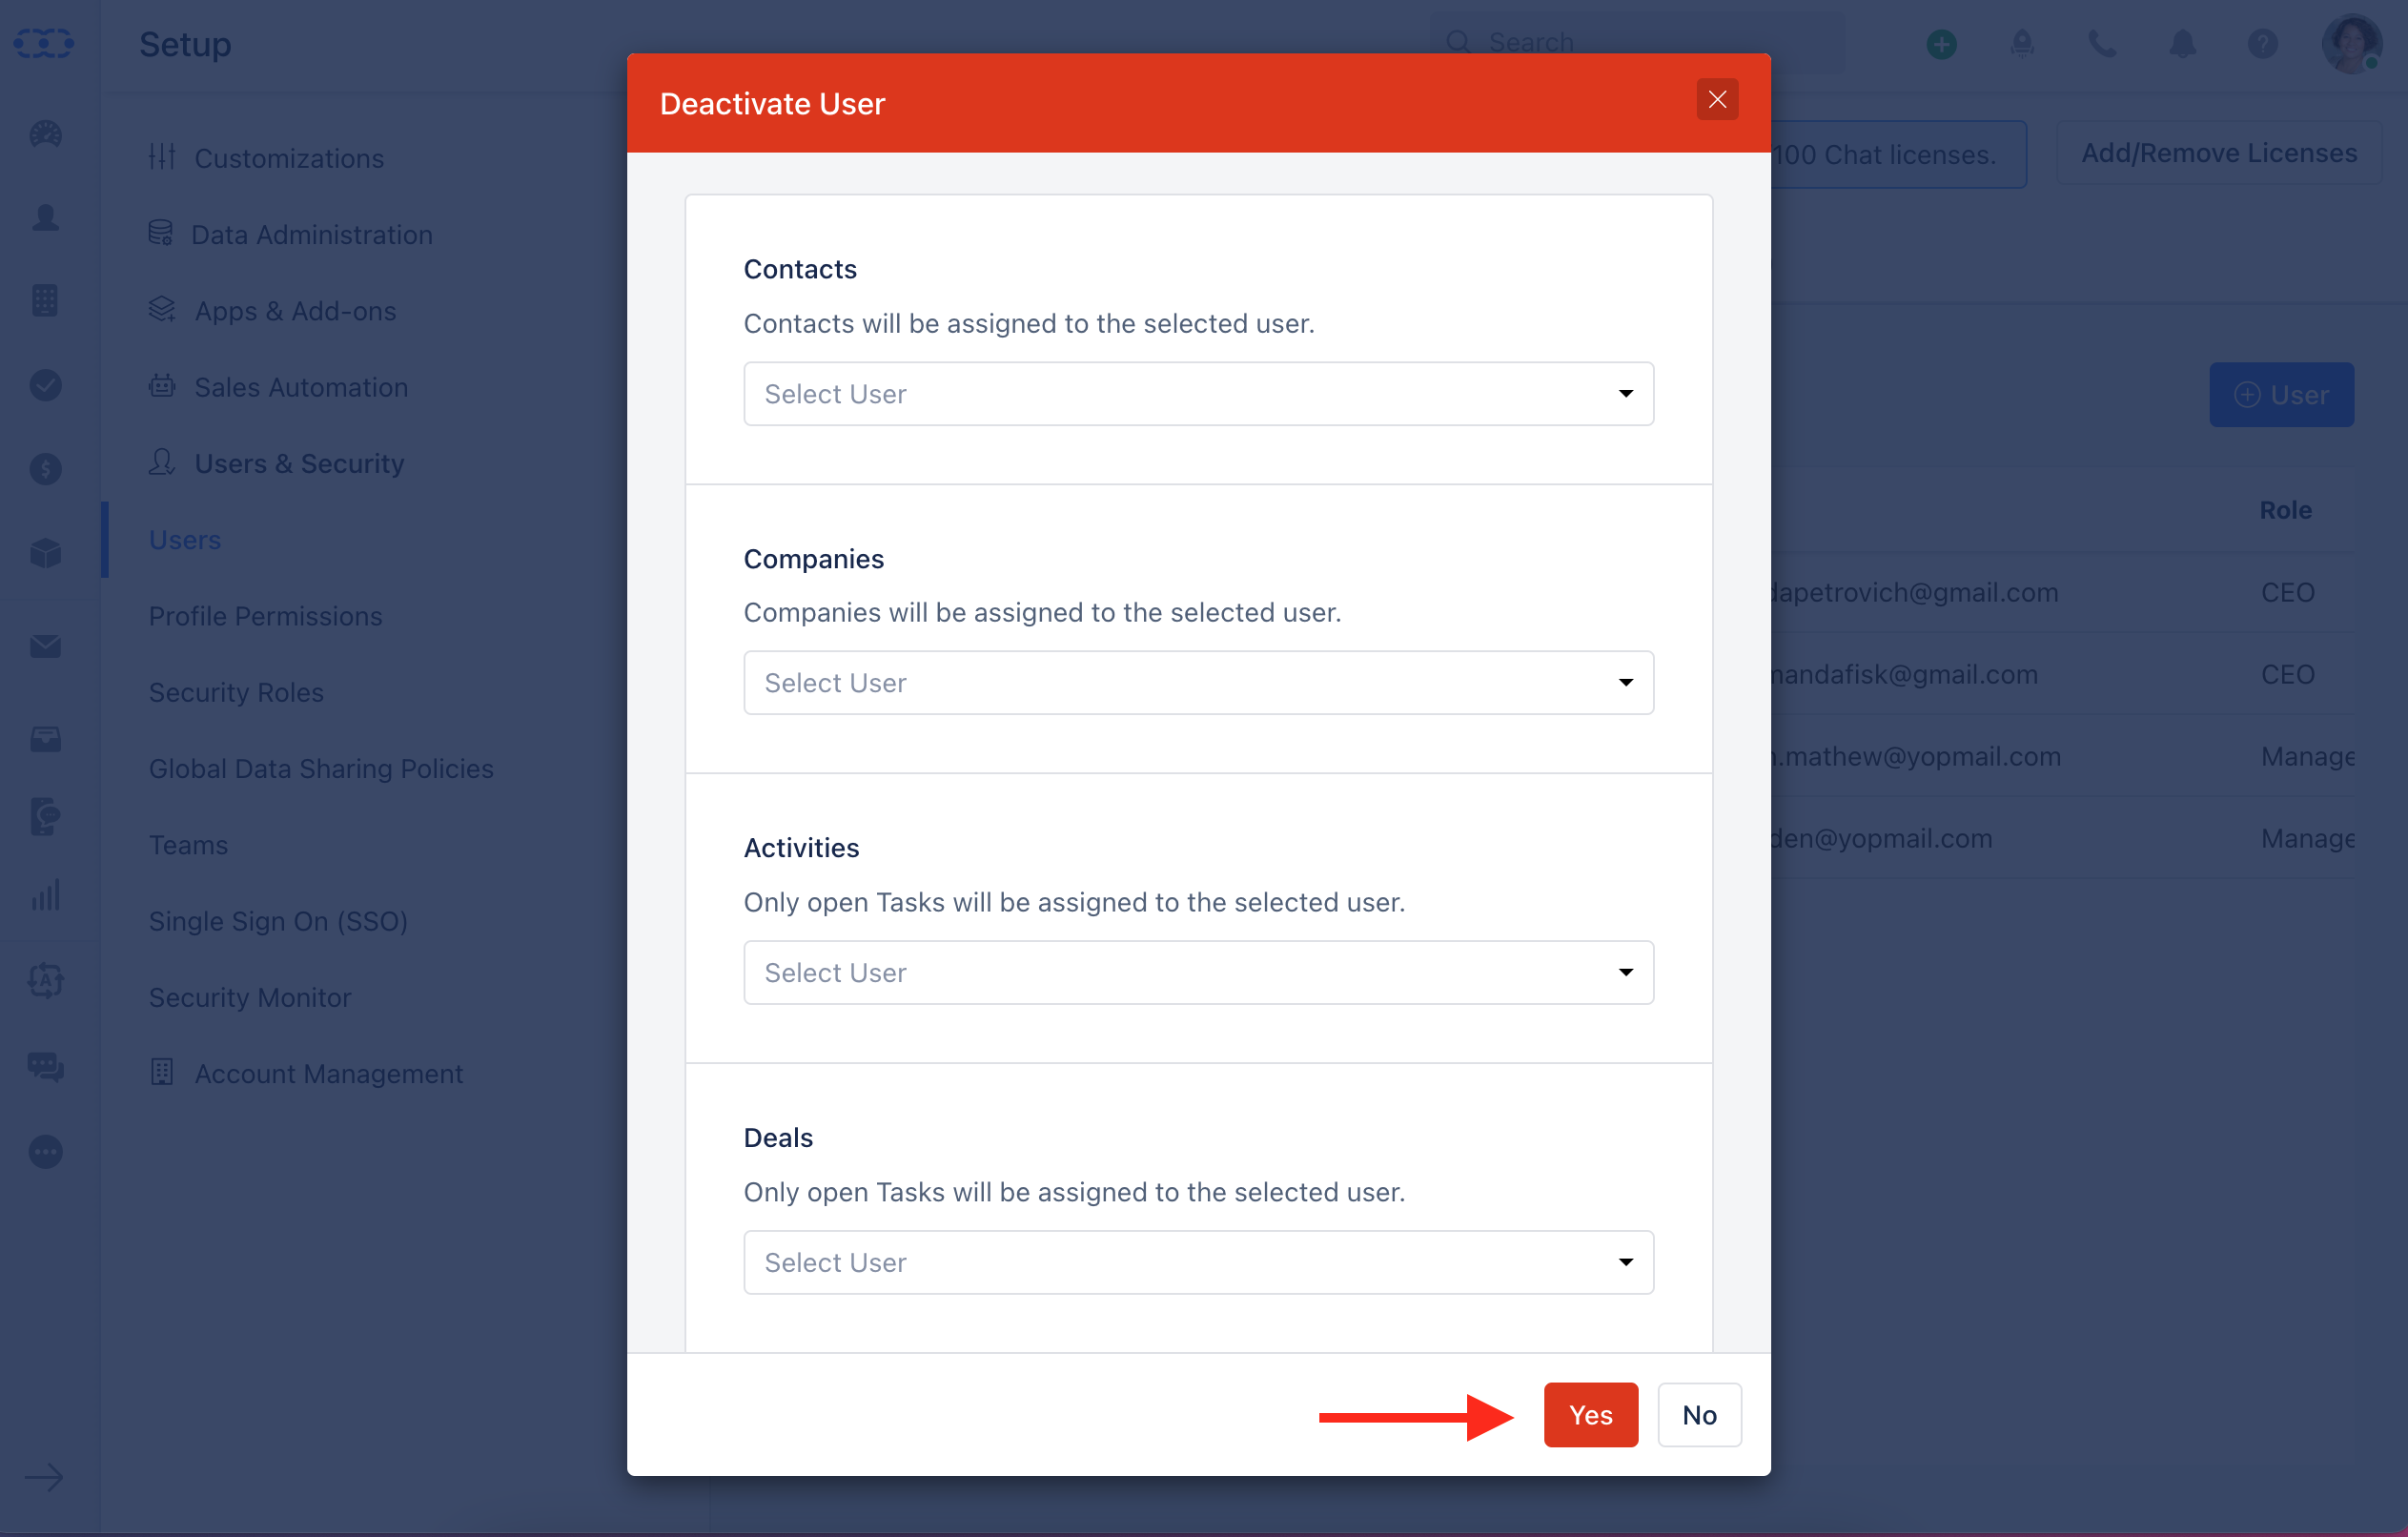
Task: Open the Dashboard speedometer icon in sidebar
Action: click(44, 135)
